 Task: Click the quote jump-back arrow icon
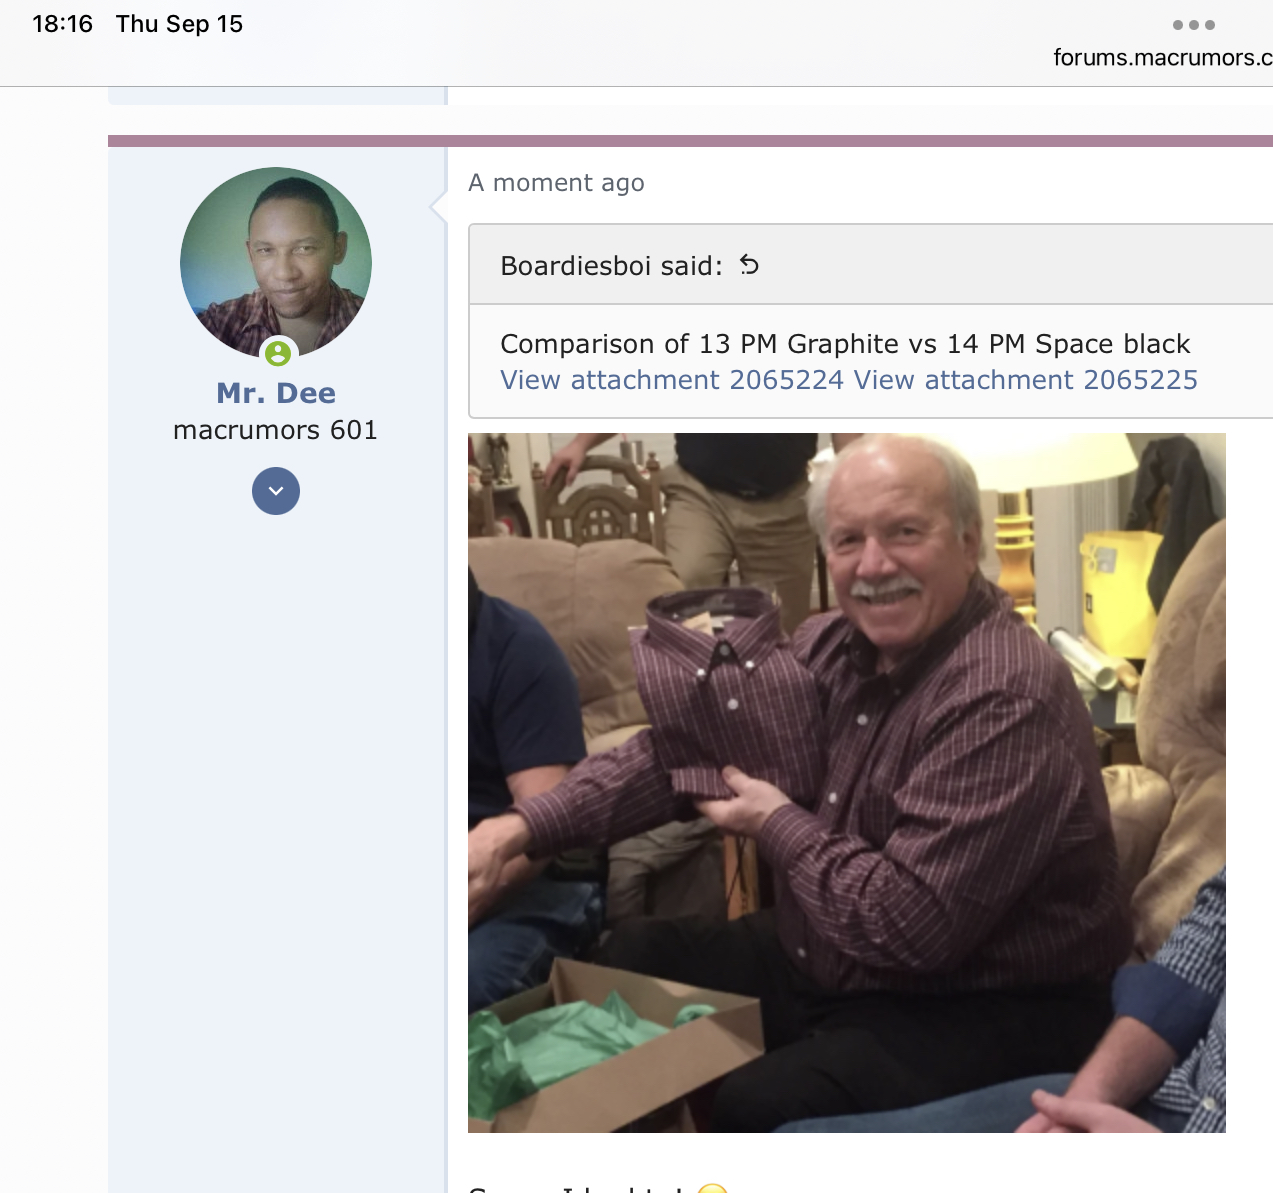pyautogui.click(x=749, y=265)
